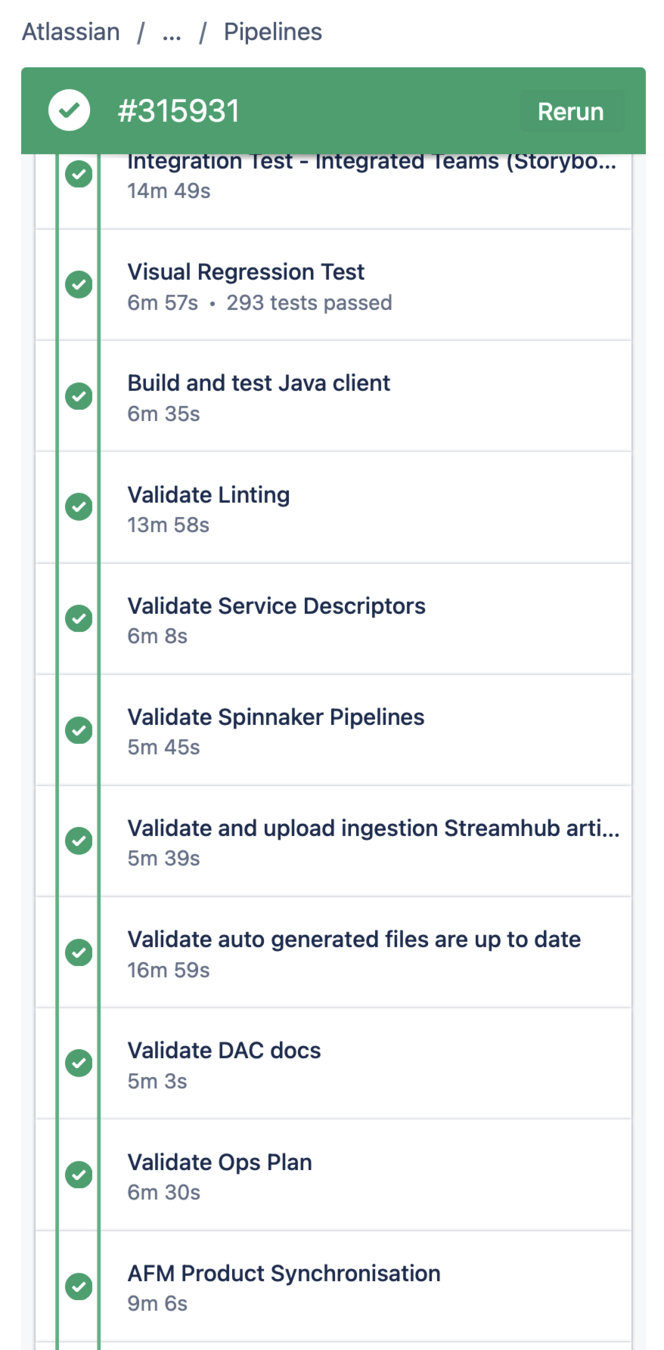
Task: Click the Validate Service Descriptors status checkmark
Action: coord(79,619)
